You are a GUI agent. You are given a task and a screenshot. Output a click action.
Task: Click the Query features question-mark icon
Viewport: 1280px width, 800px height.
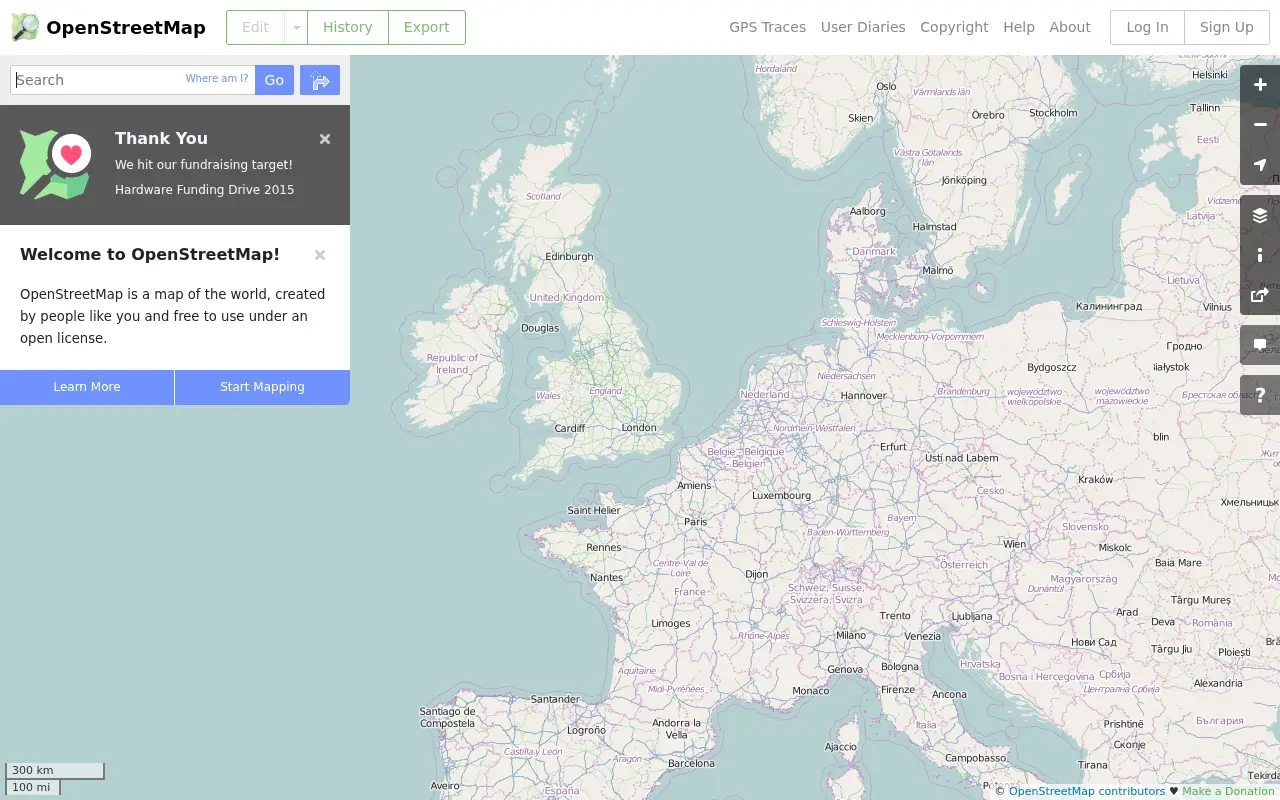pyautogui.click(x=1260, y=395)
